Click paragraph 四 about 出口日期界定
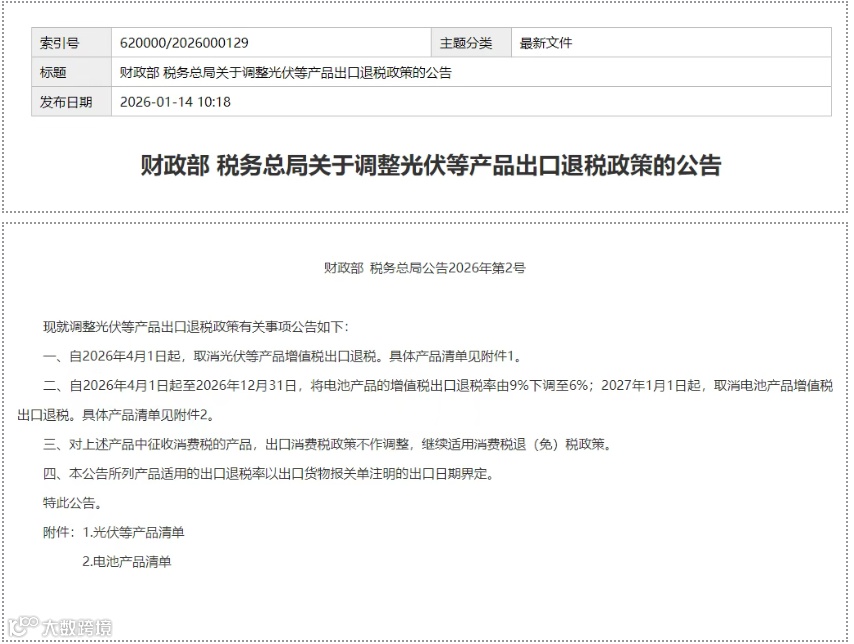 tap(269, 474)
